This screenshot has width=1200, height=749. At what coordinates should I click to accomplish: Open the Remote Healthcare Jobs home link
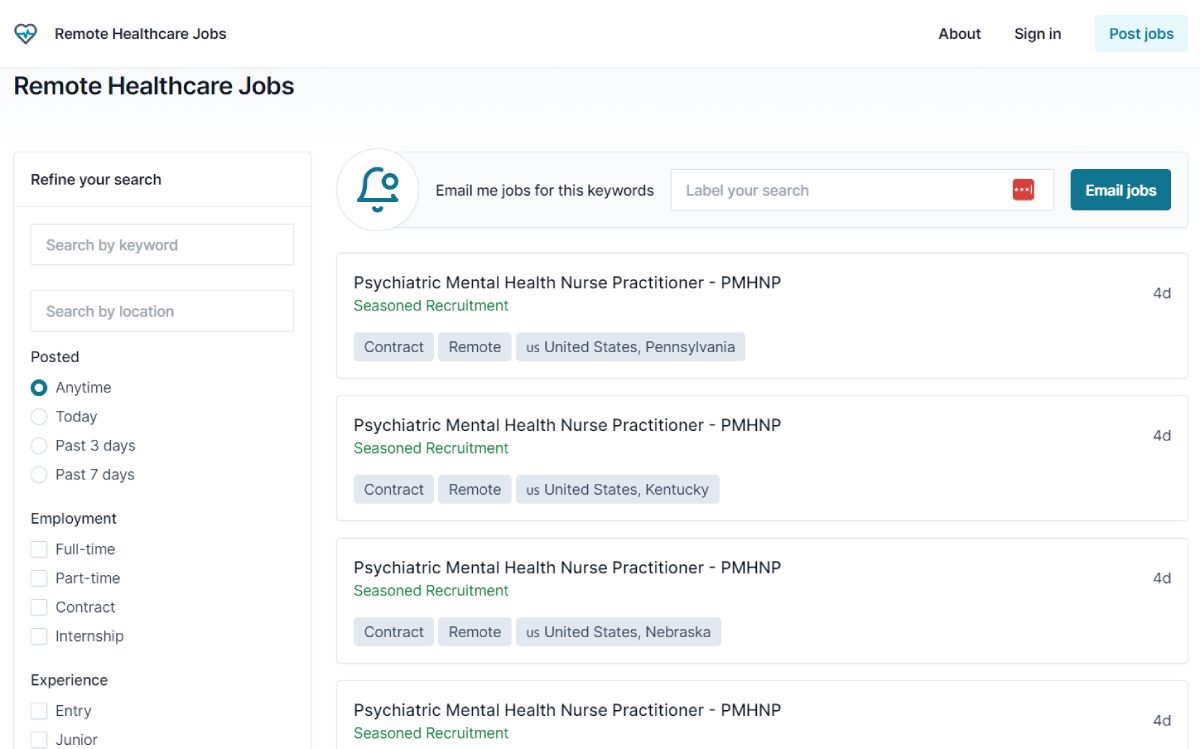tap(140, 34)
